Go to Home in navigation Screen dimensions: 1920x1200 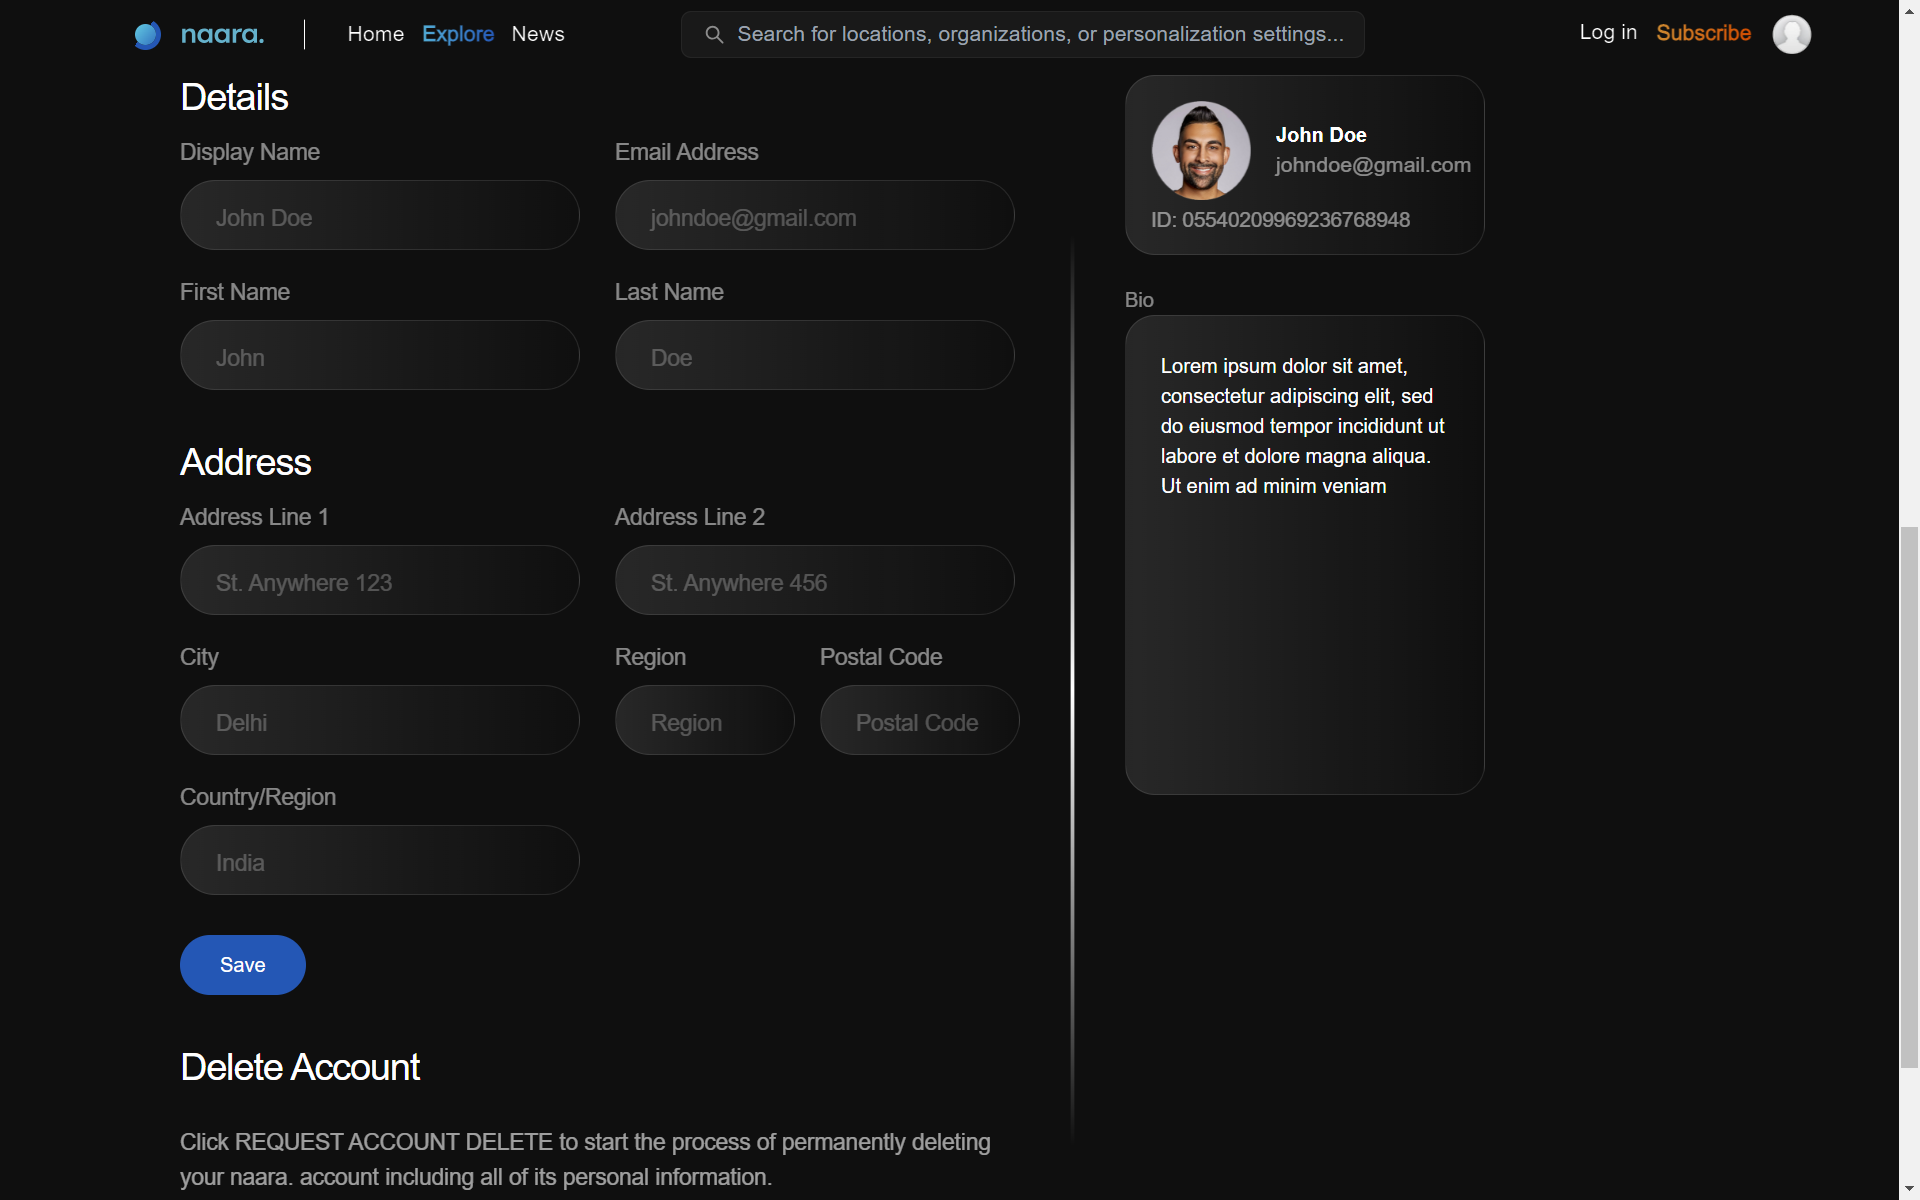[x=375, y=34]
